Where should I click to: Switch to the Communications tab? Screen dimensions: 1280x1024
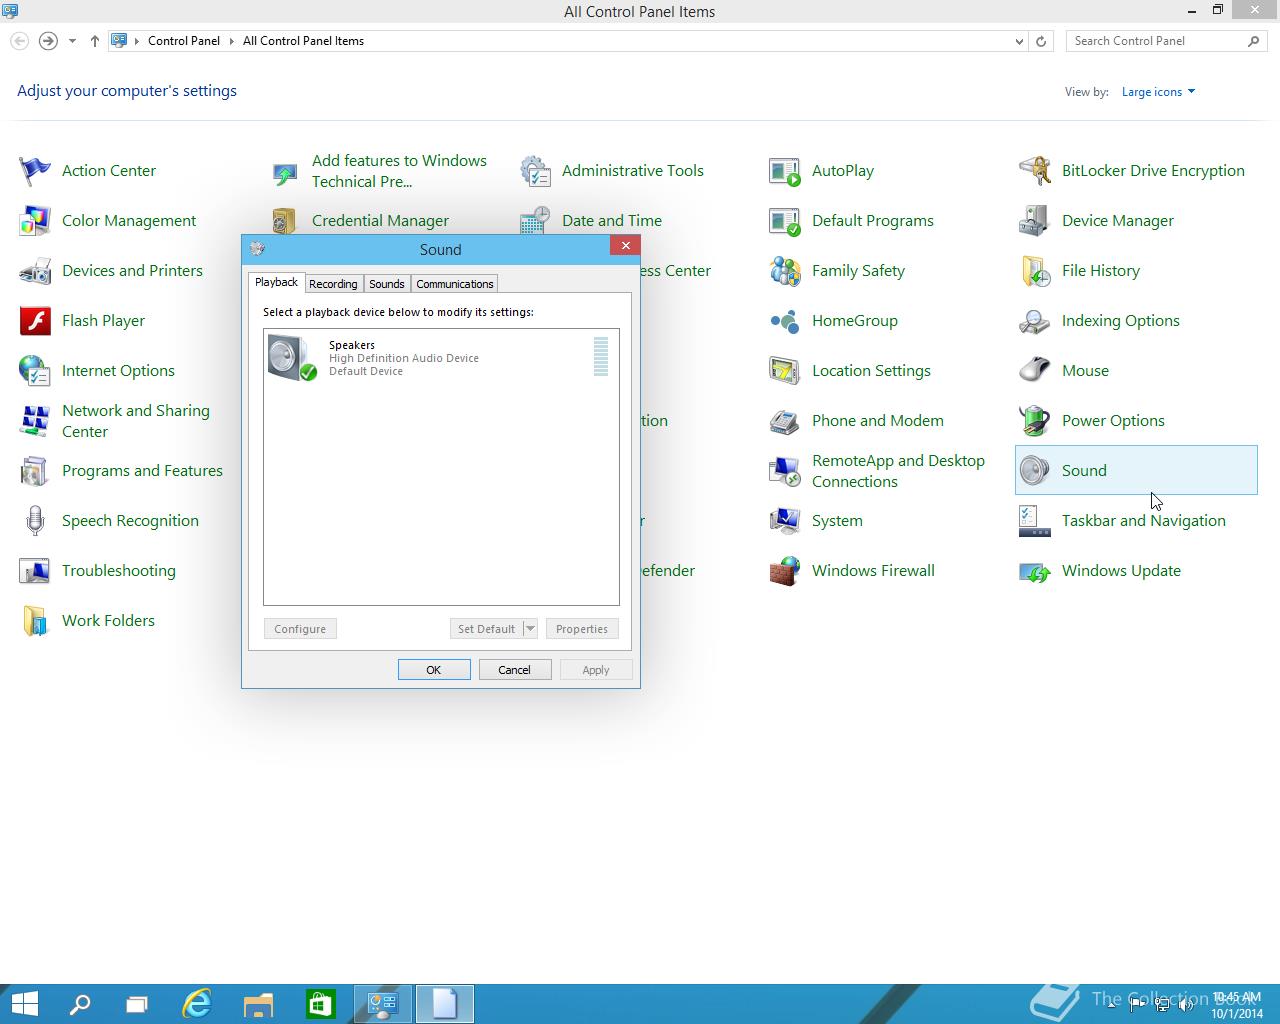(455, 284)
